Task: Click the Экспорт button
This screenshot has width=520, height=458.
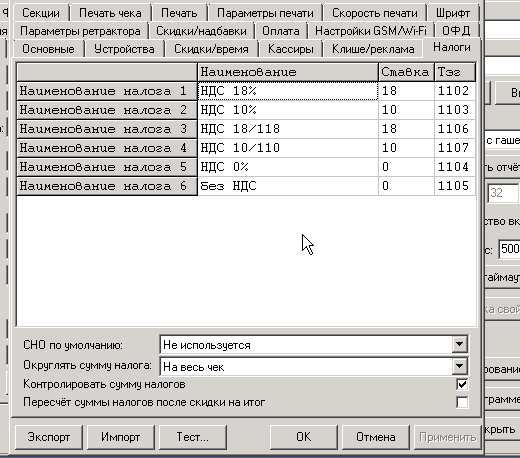Action: coord(49,437)
